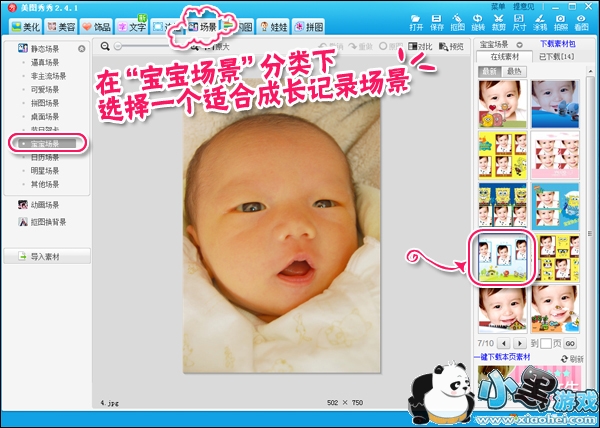Sort materials by 最热

pyautogui.click(x=514, y=72)
